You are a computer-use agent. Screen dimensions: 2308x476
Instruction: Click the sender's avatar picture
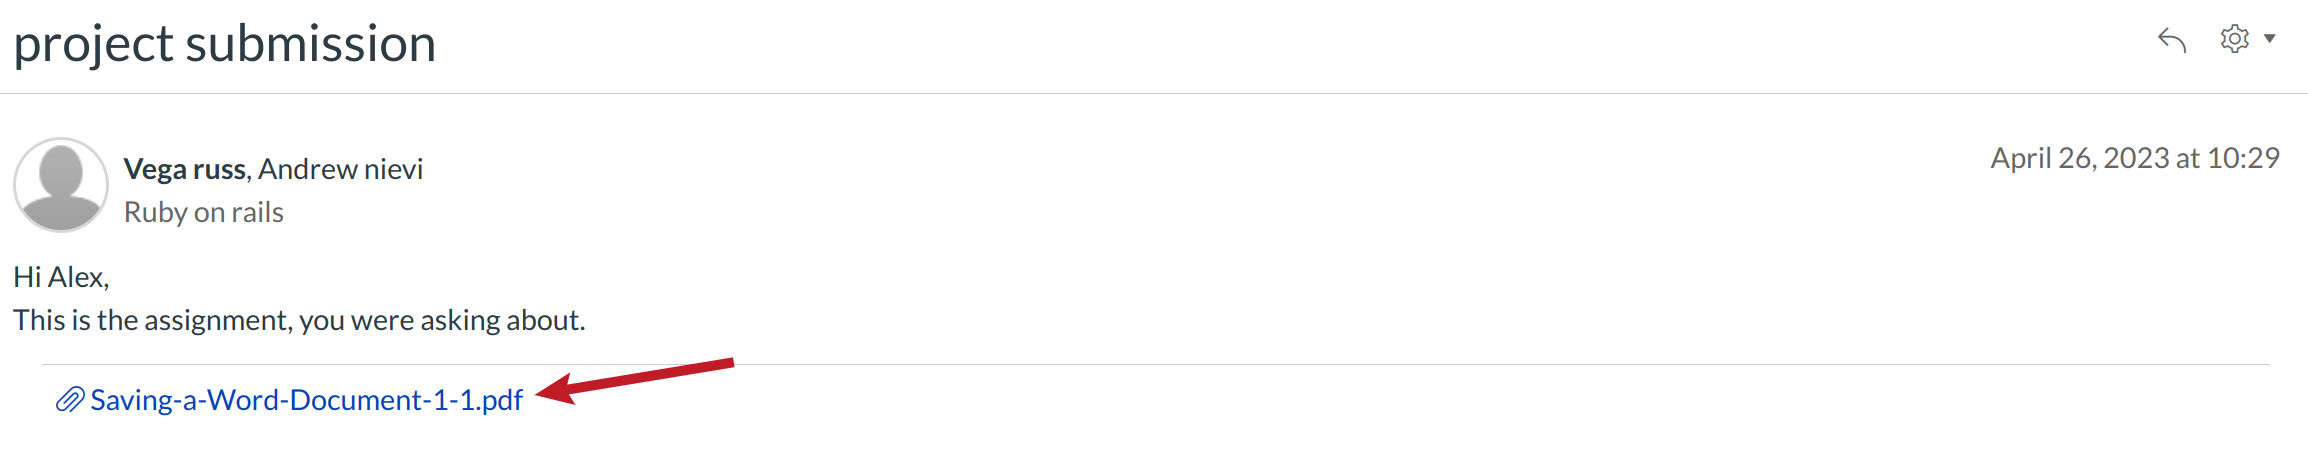pyautogui.click(x=61, y=185)
